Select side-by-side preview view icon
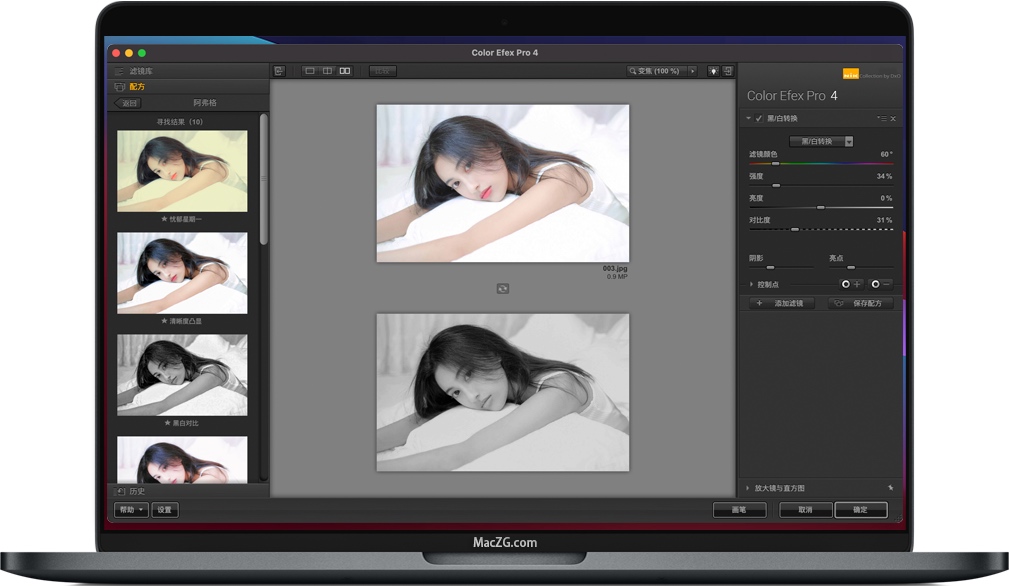The height and width of the screenshot is (586, 1009). coord(345,71)
